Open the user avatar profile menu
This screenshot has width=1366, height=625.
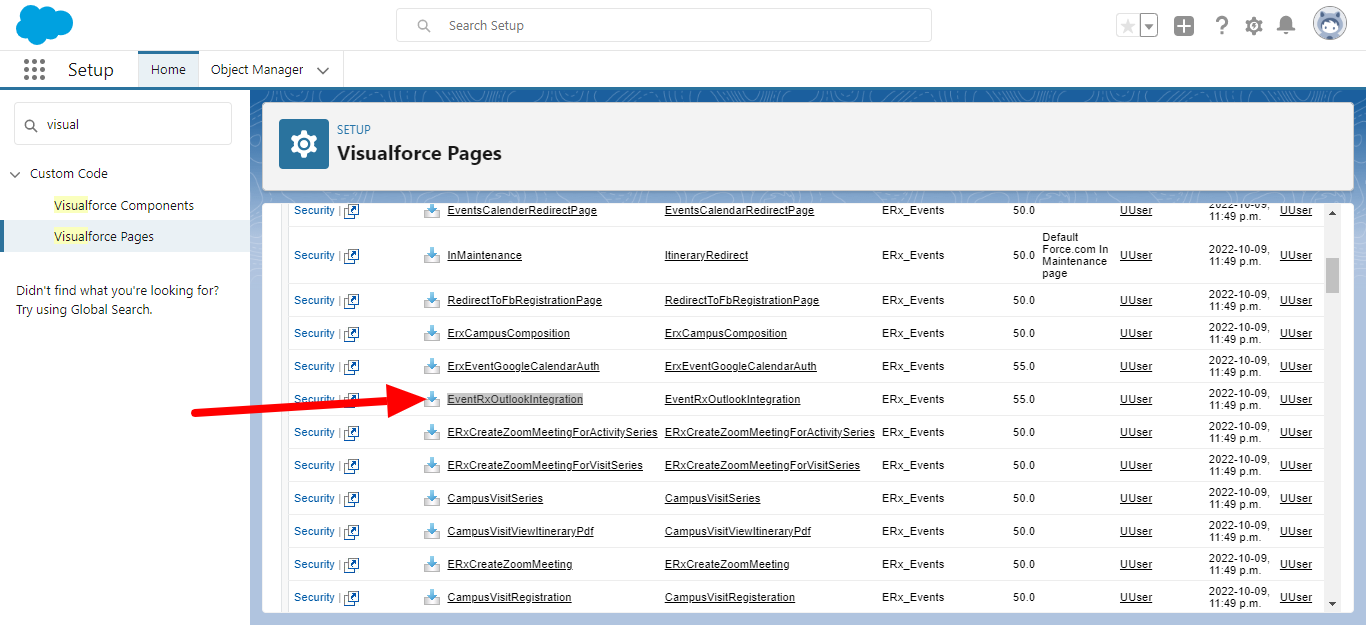click(x=1330, y=25)
